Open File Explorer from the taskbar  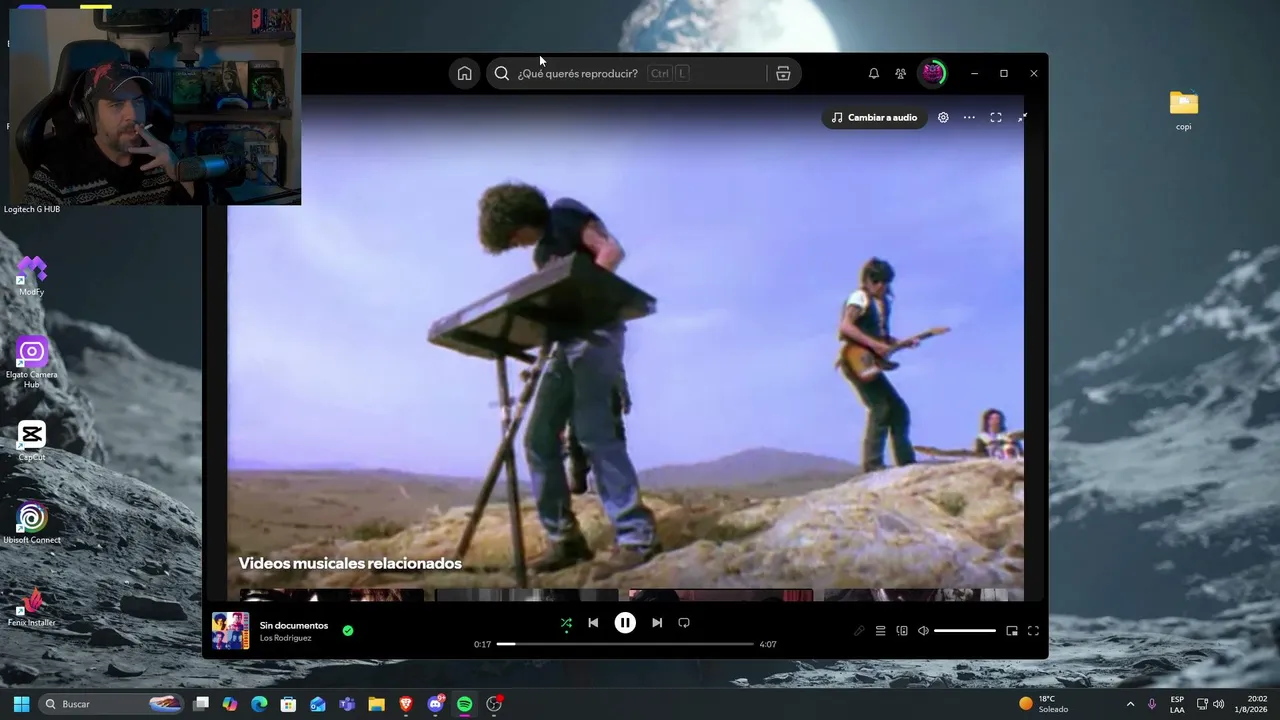point(376,704)
